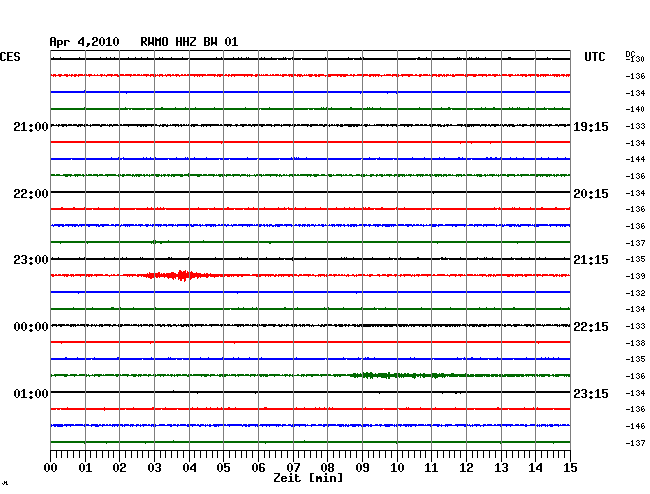
Task: Click the red seismic burst after 23:00
Action: tap(182, 275)
